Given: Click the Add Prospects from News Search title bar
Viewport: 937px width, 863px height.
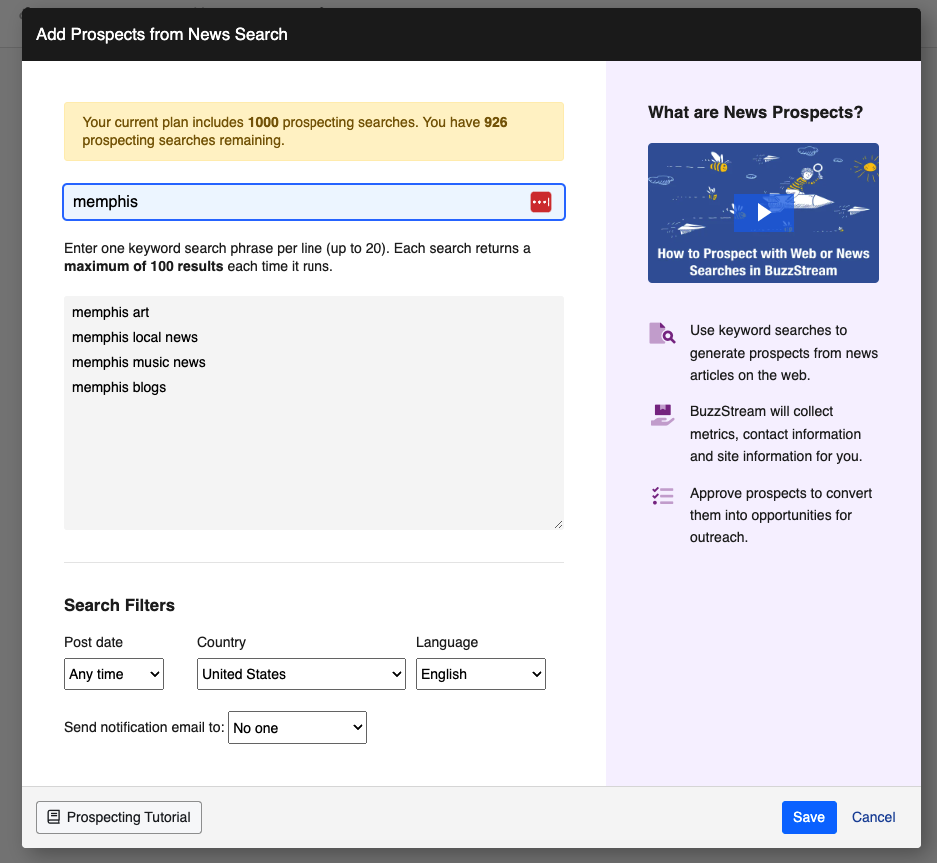Looking at the screenshot, I should coord(163,34).
